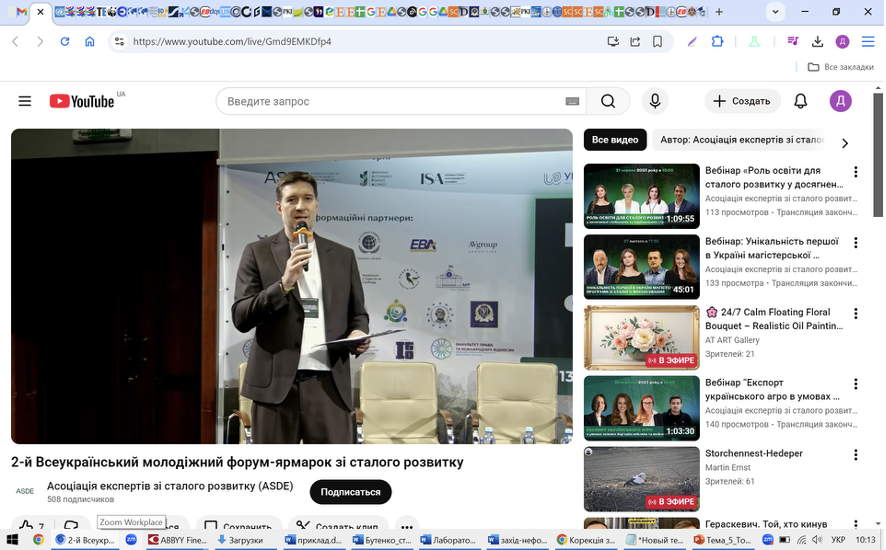The height and width of the screenshot is (550, 886).
Task: Bookmark this page via the address bar icon
Action: tap(658, 42)
